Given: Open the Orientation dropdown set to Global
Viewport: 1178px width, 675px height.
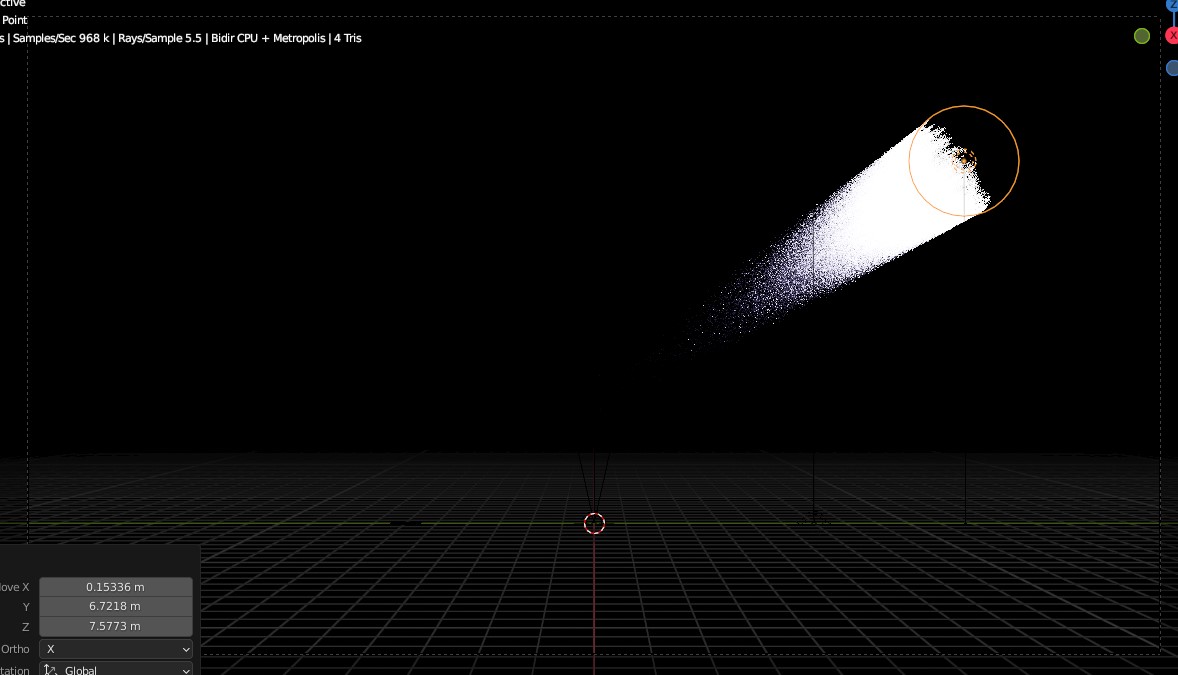Looking at the screenshot, I should pos(116,669).
